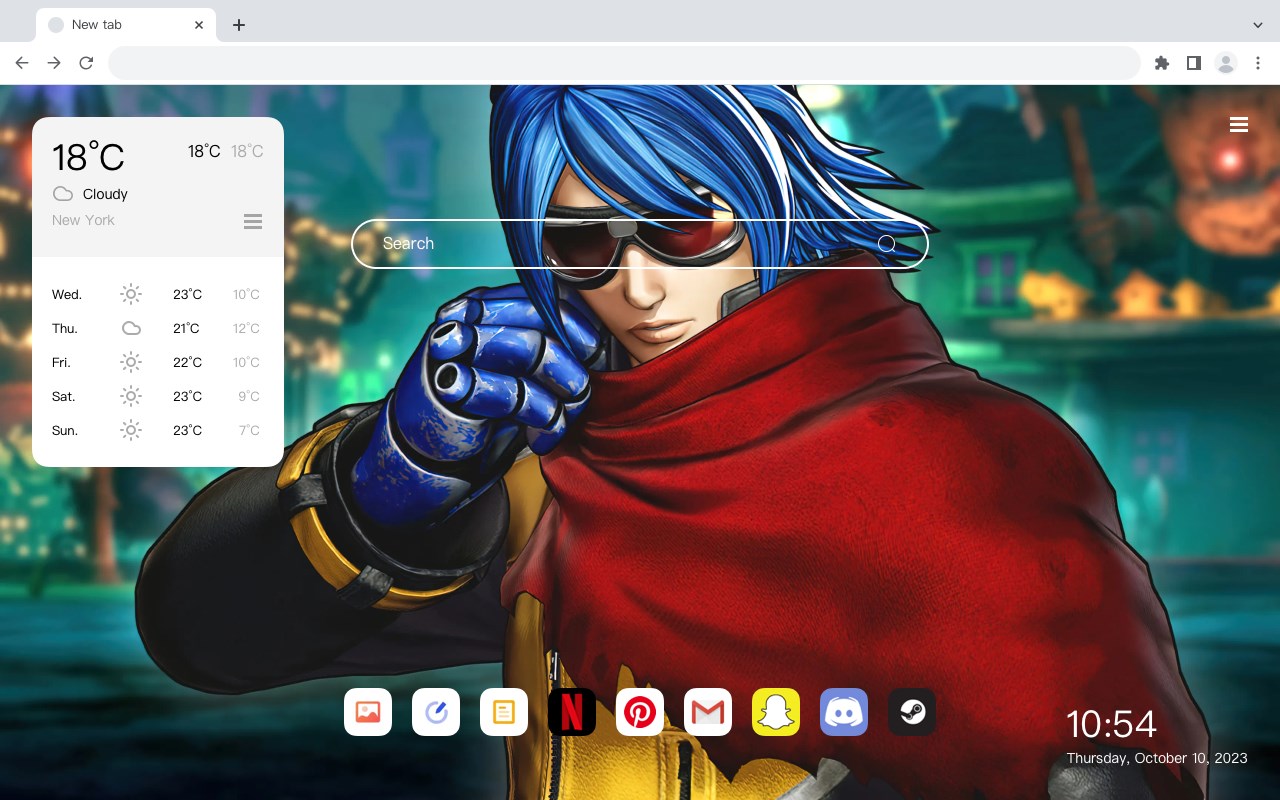Open a new browser tab

238,24
